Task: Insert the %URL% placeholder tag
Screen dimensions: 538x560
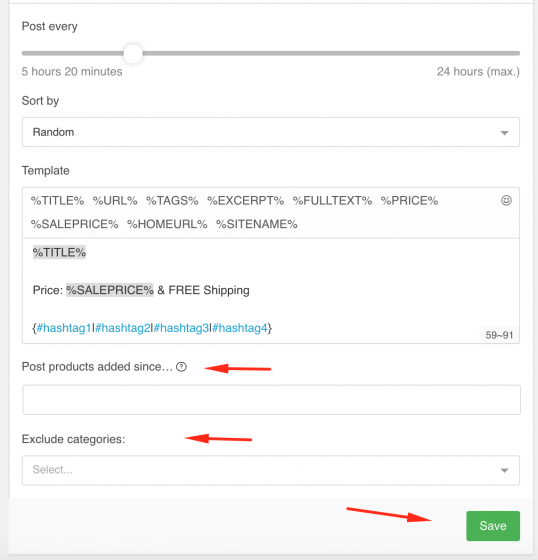Action: [115, 201]
